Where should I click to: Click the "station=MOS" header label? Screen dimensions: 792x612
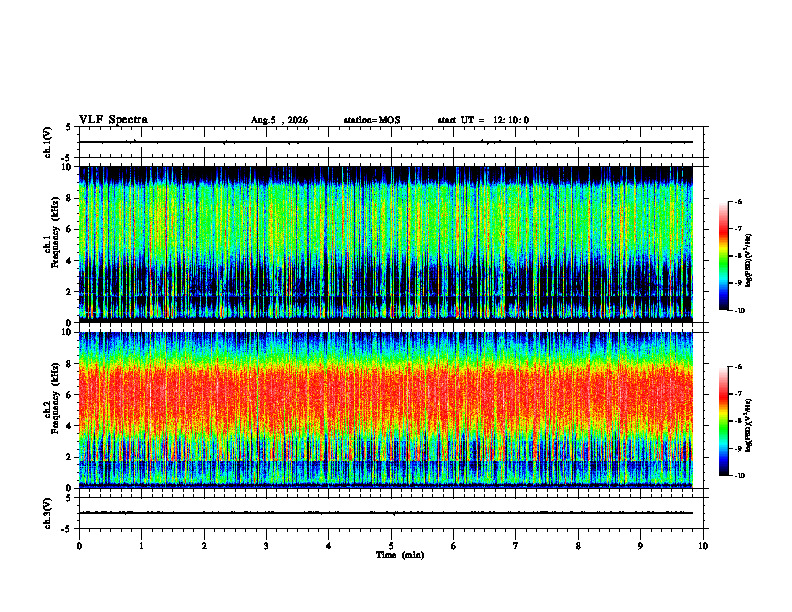tap(372, 120)
